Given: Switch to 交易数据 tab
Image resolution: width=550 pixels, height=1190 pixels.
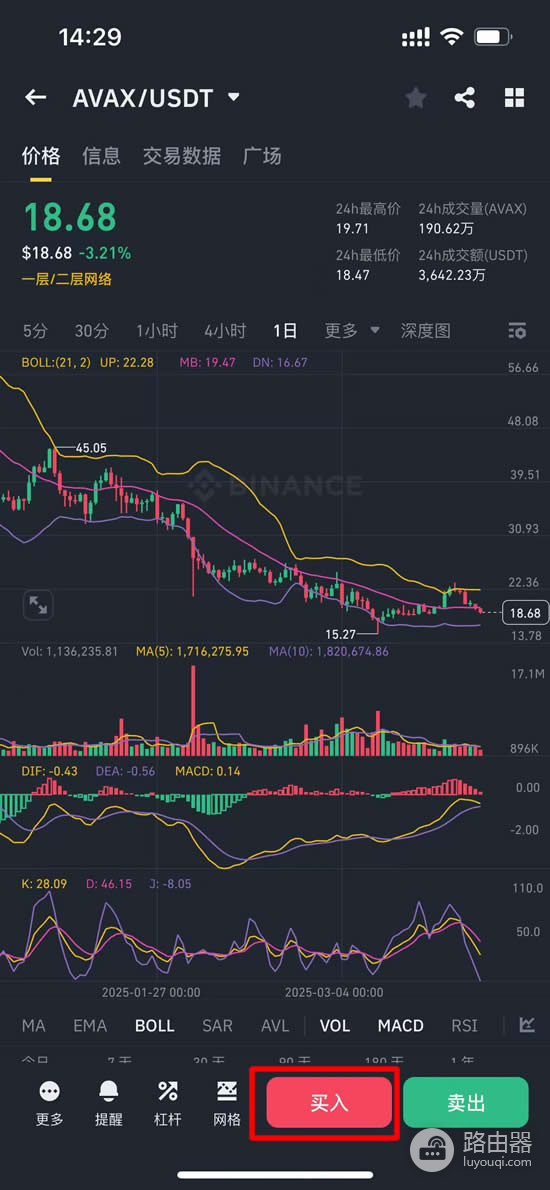Looking at the screenshot, I should pos(182,156).
